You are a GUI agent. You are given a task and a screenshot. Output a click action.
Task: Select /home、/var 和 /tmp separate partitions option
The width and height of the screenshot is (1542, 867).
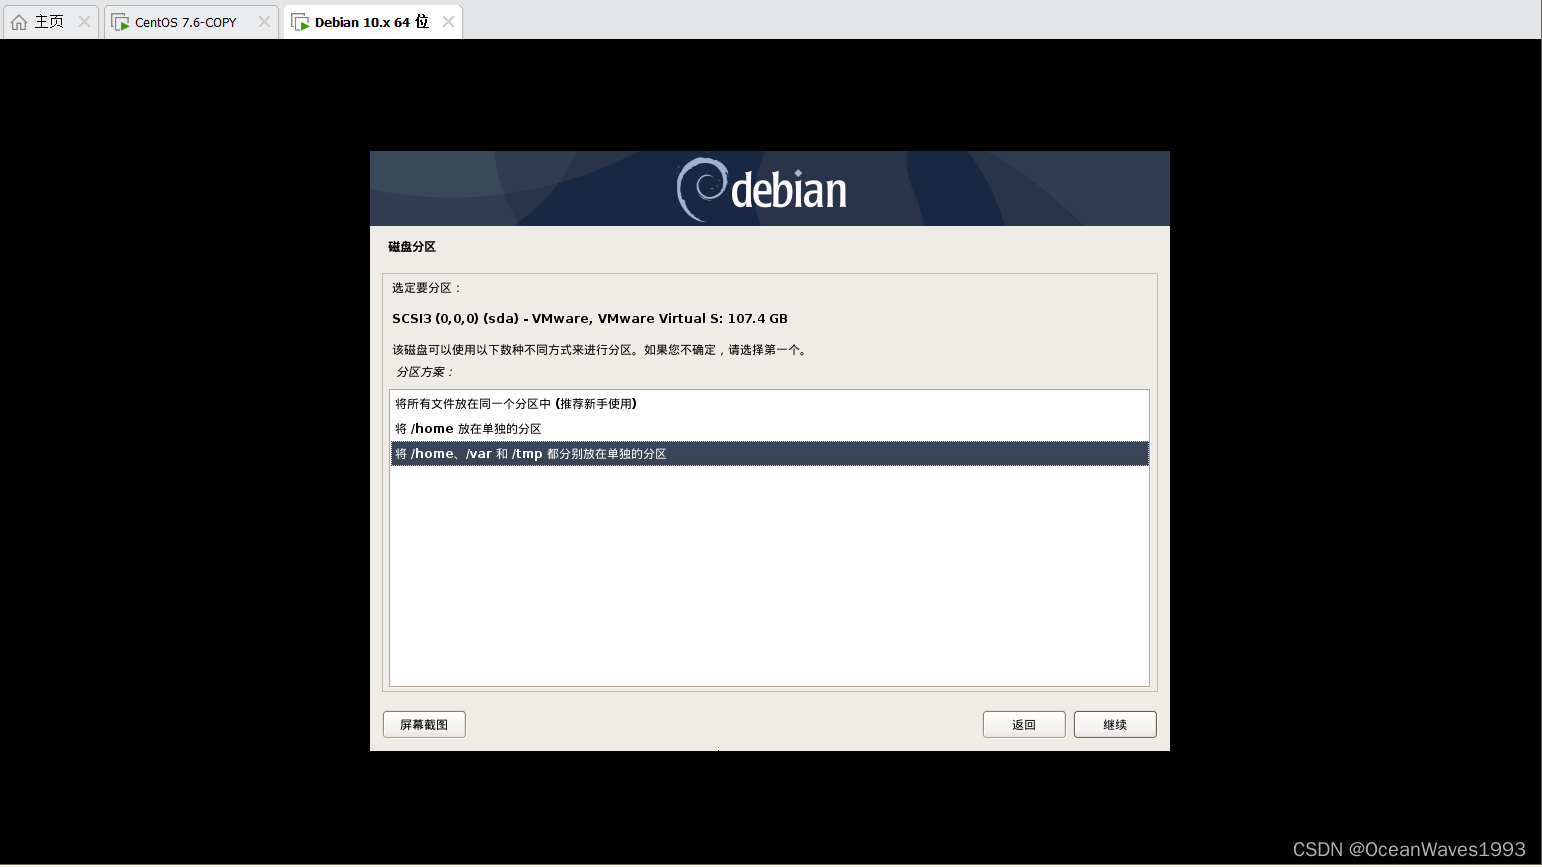pyautogui.click(x=769, y=454)
